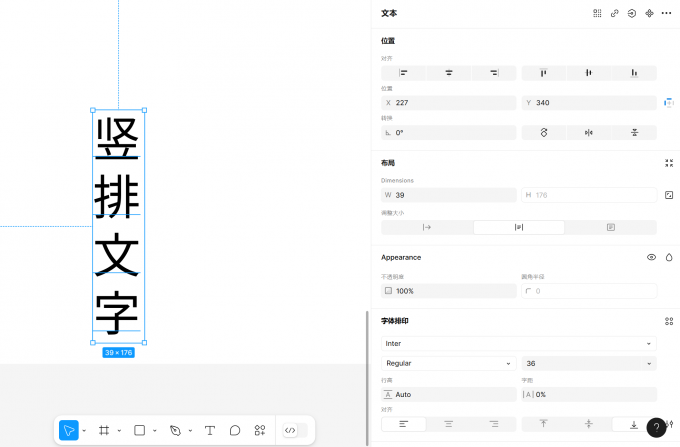This screenshot has width=680, height=447.
Task: Click create component icon in header
Action: click(649, 13)
